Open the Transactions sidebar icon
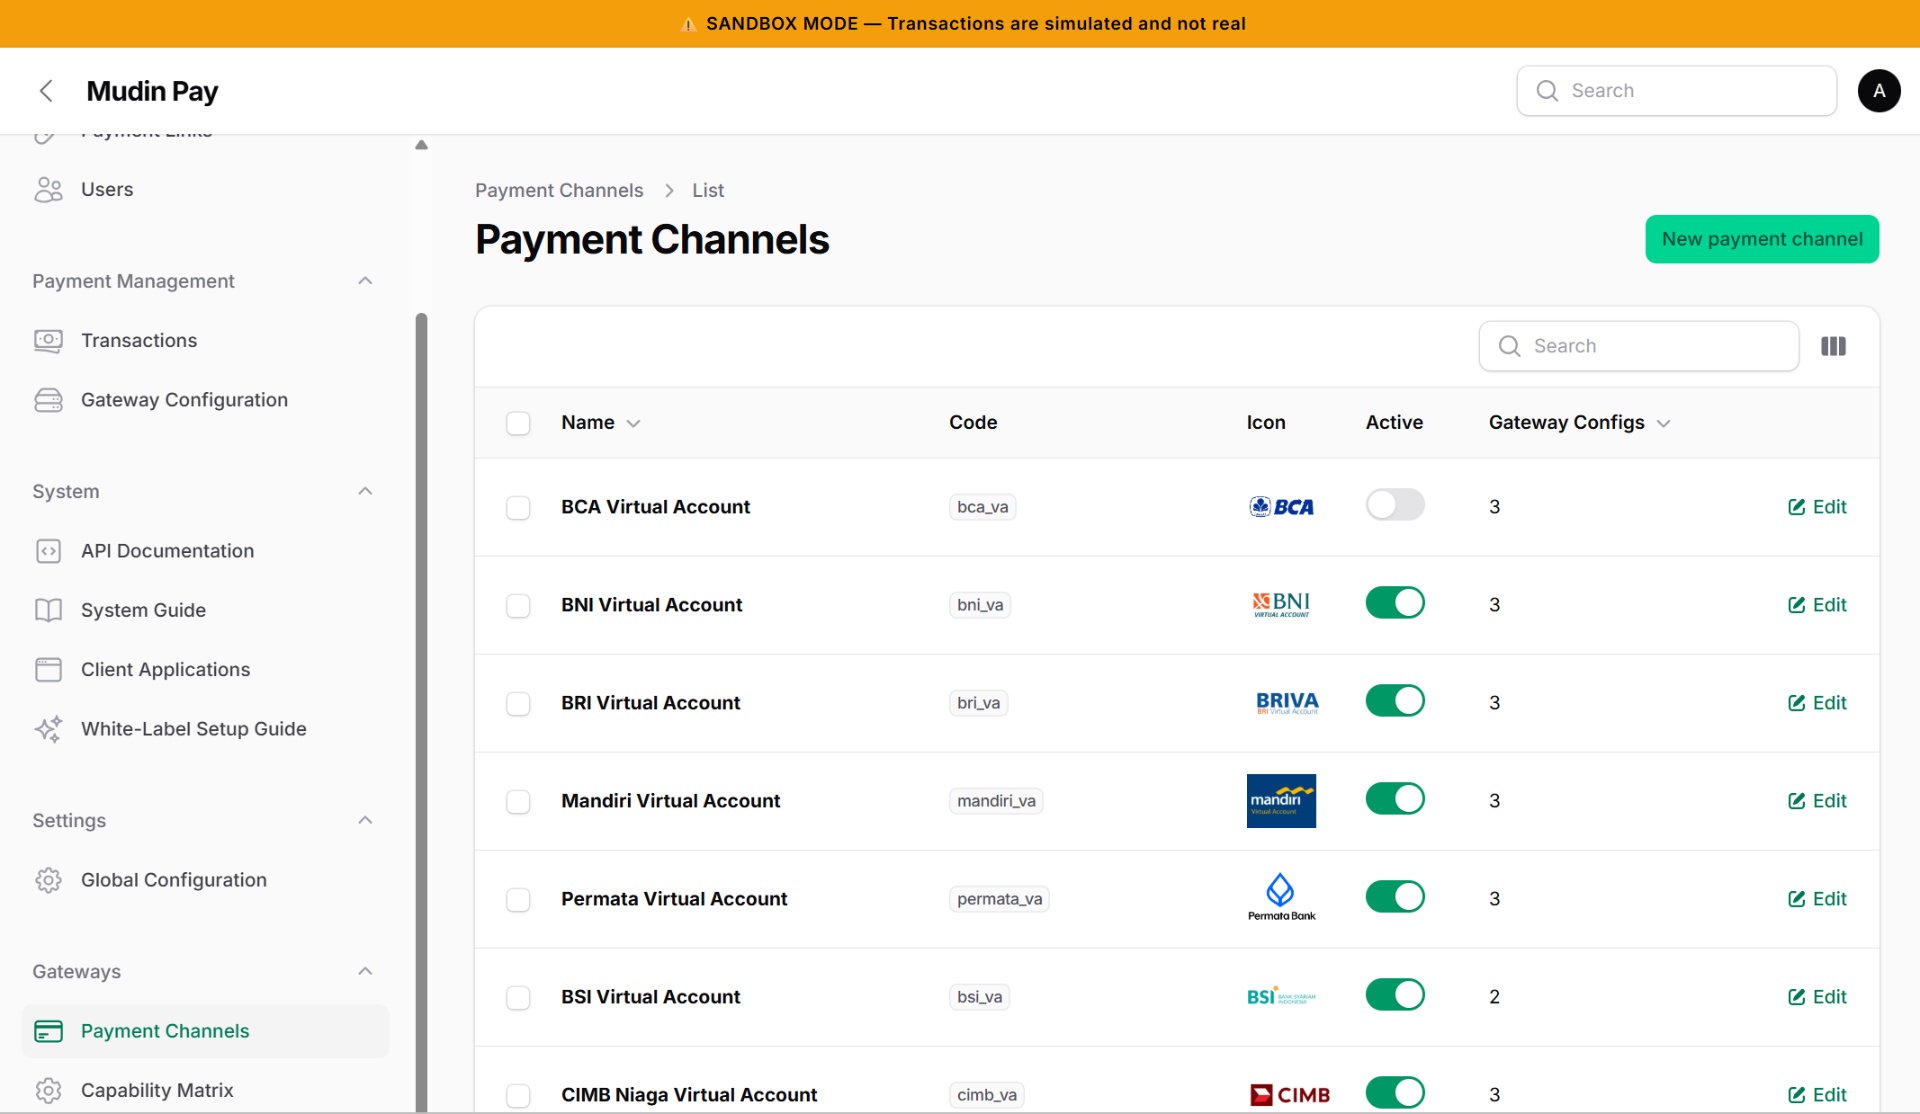1920x1114 pixels. coord(48,341)
